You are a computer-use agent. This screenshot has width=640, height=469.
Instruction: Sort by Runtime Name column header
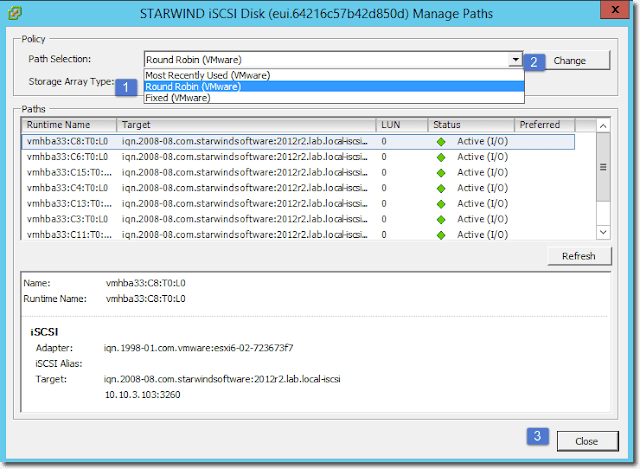pyautogui.click(x=69, y=125)
